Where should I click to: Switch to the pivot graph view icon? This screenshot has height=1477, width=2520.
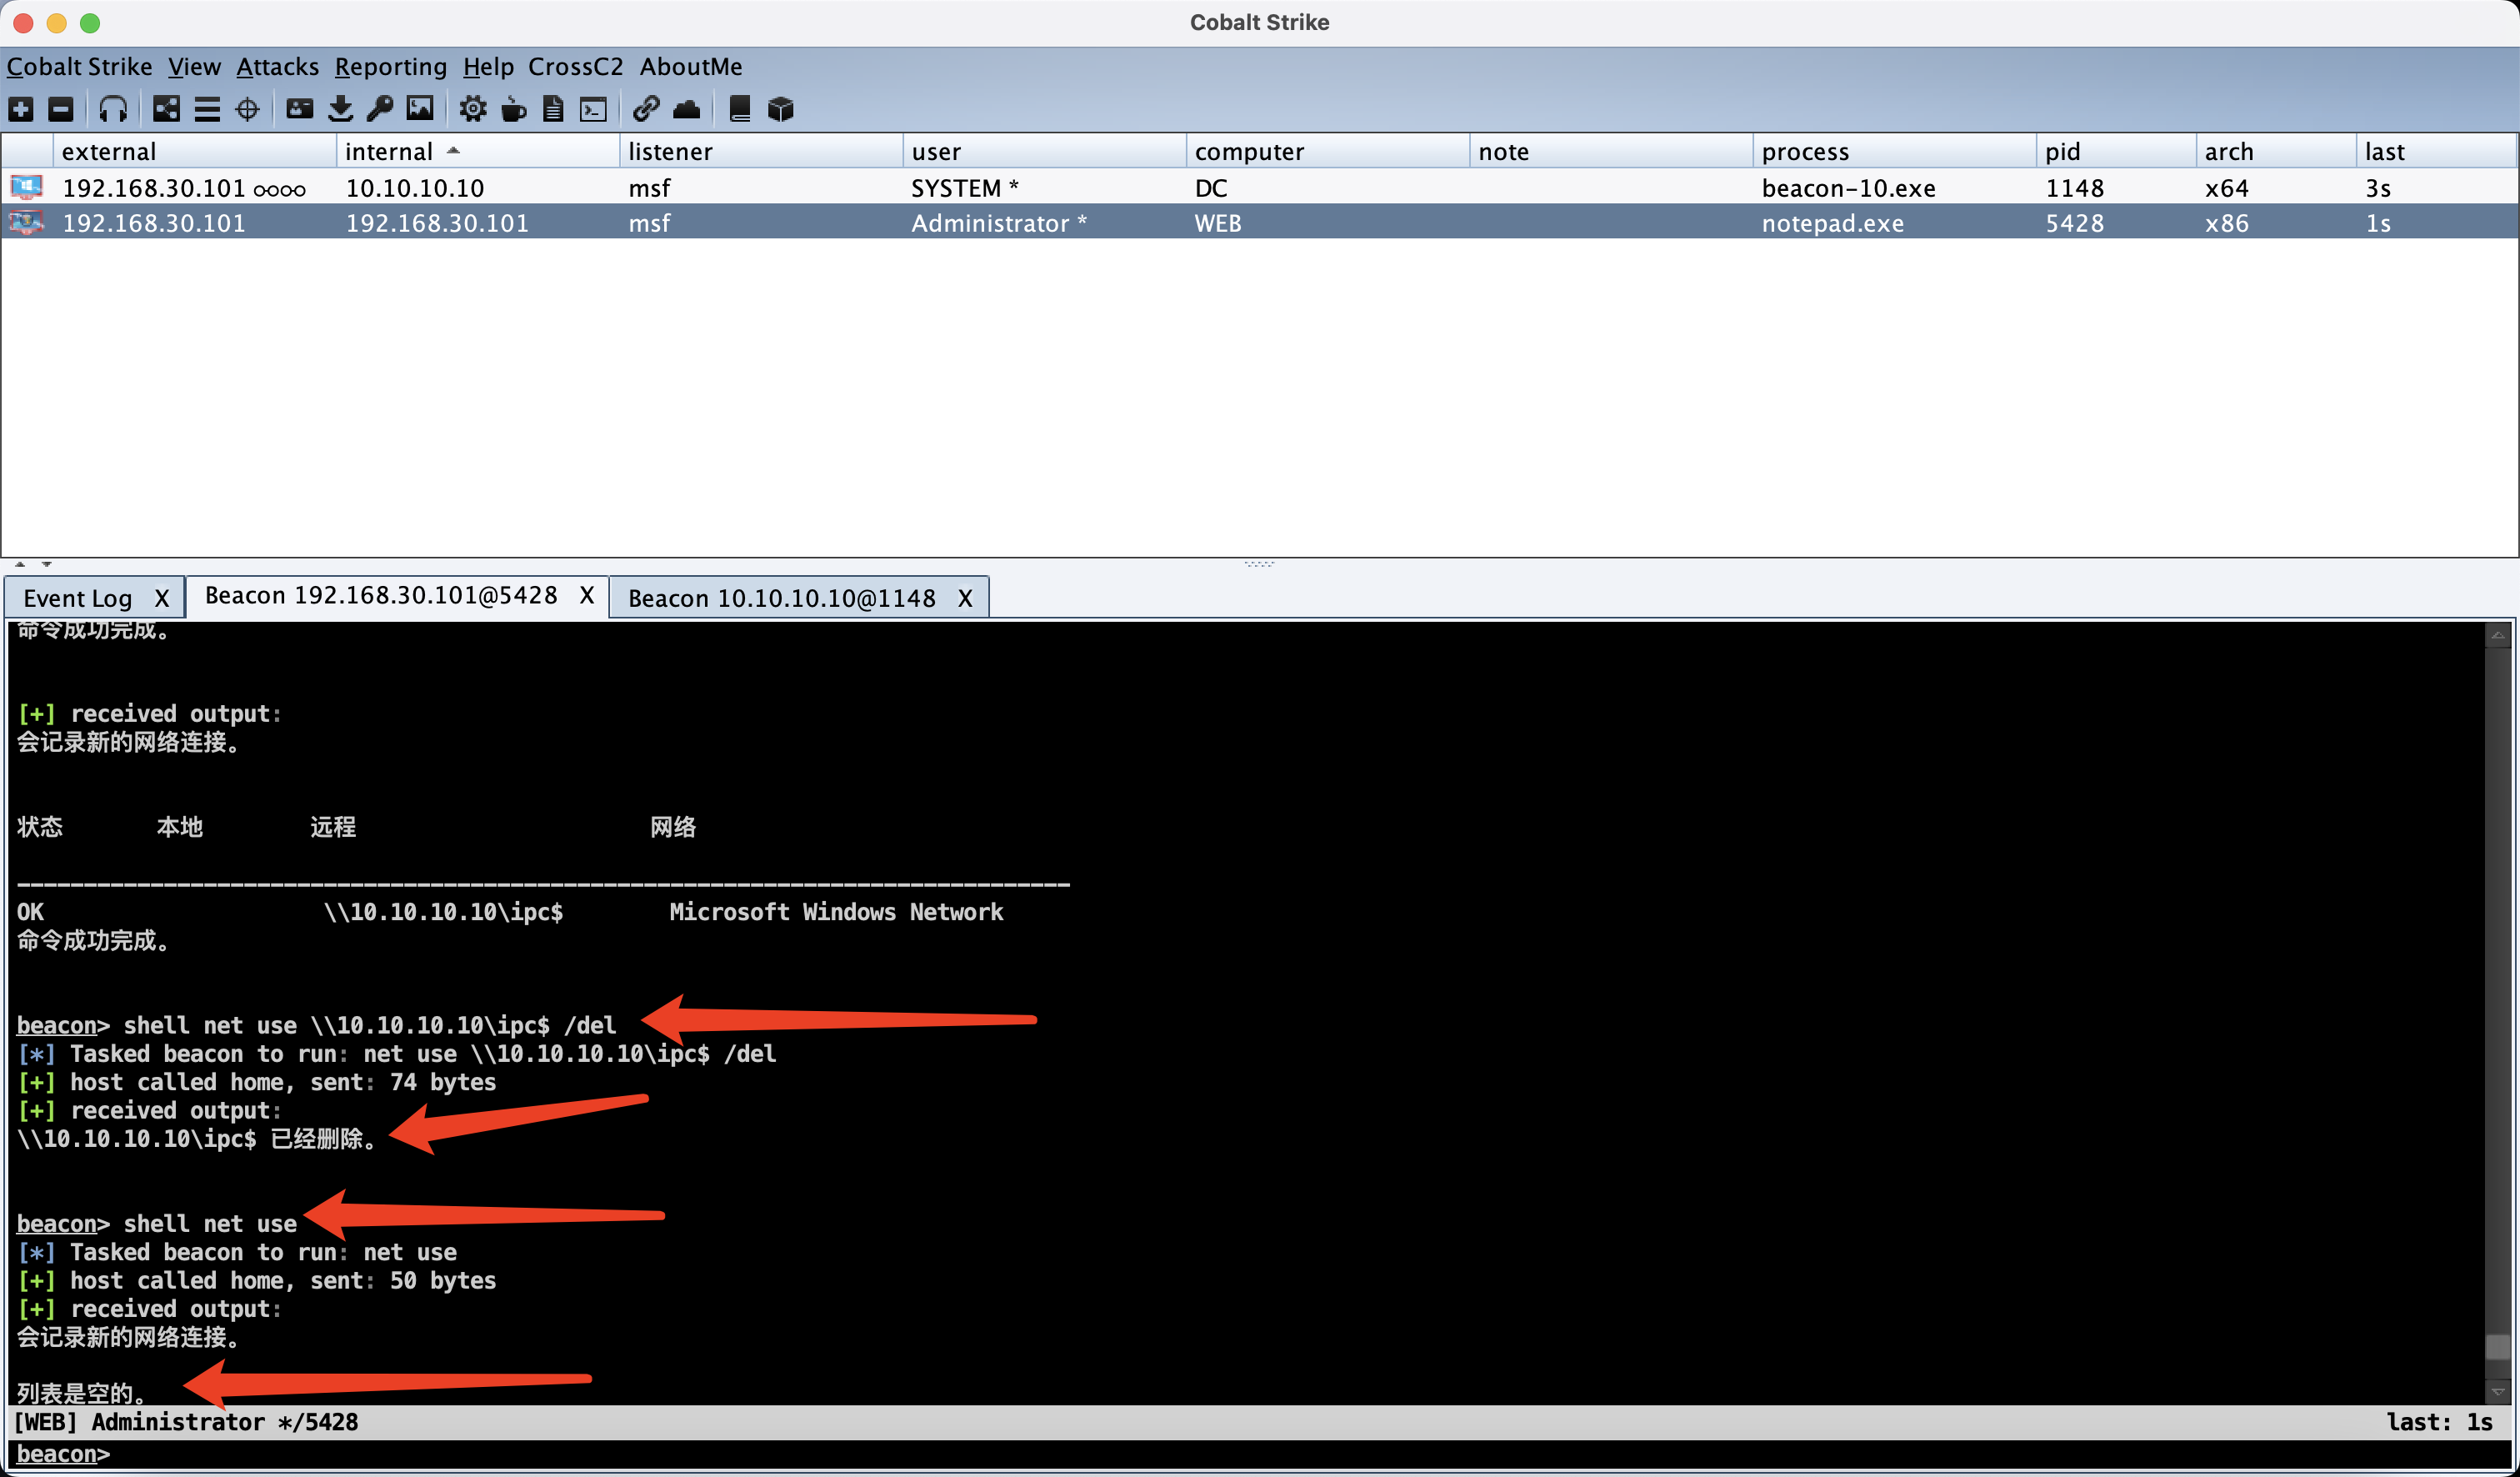pos(166,109)
